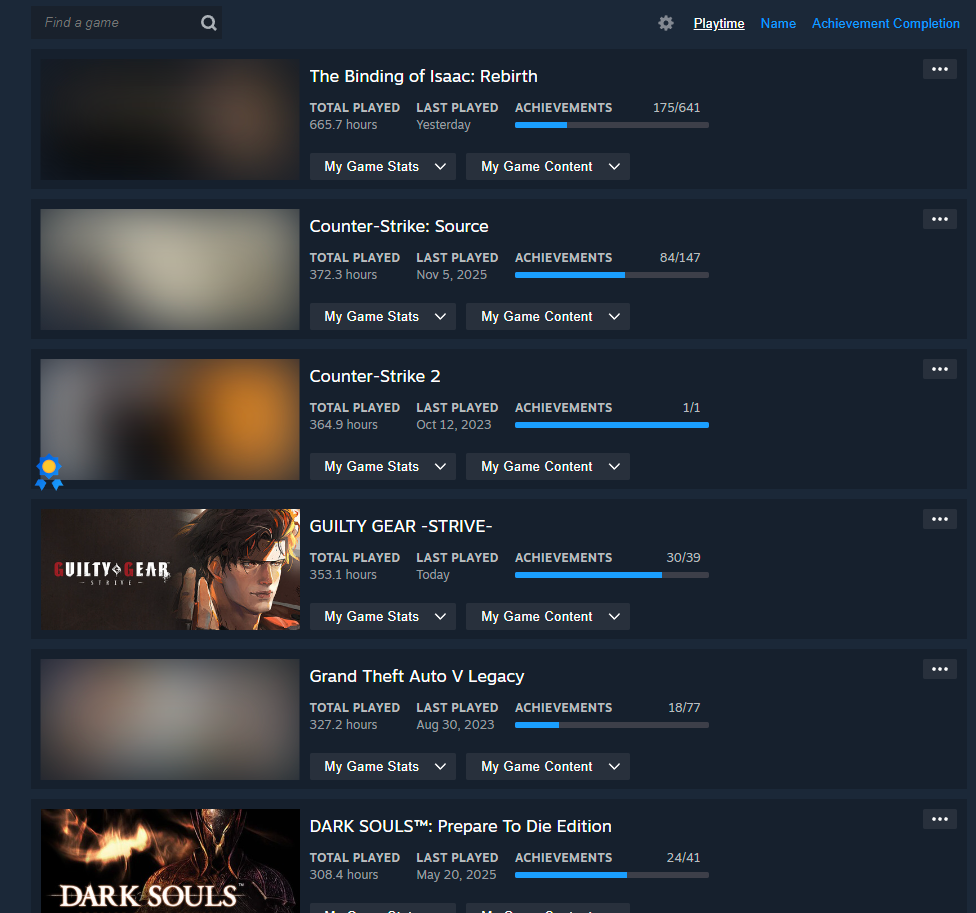This screenshot has width=976, height=913.
Task: Click the Grand Theft Auto V cover image
Action: (170, 719)
